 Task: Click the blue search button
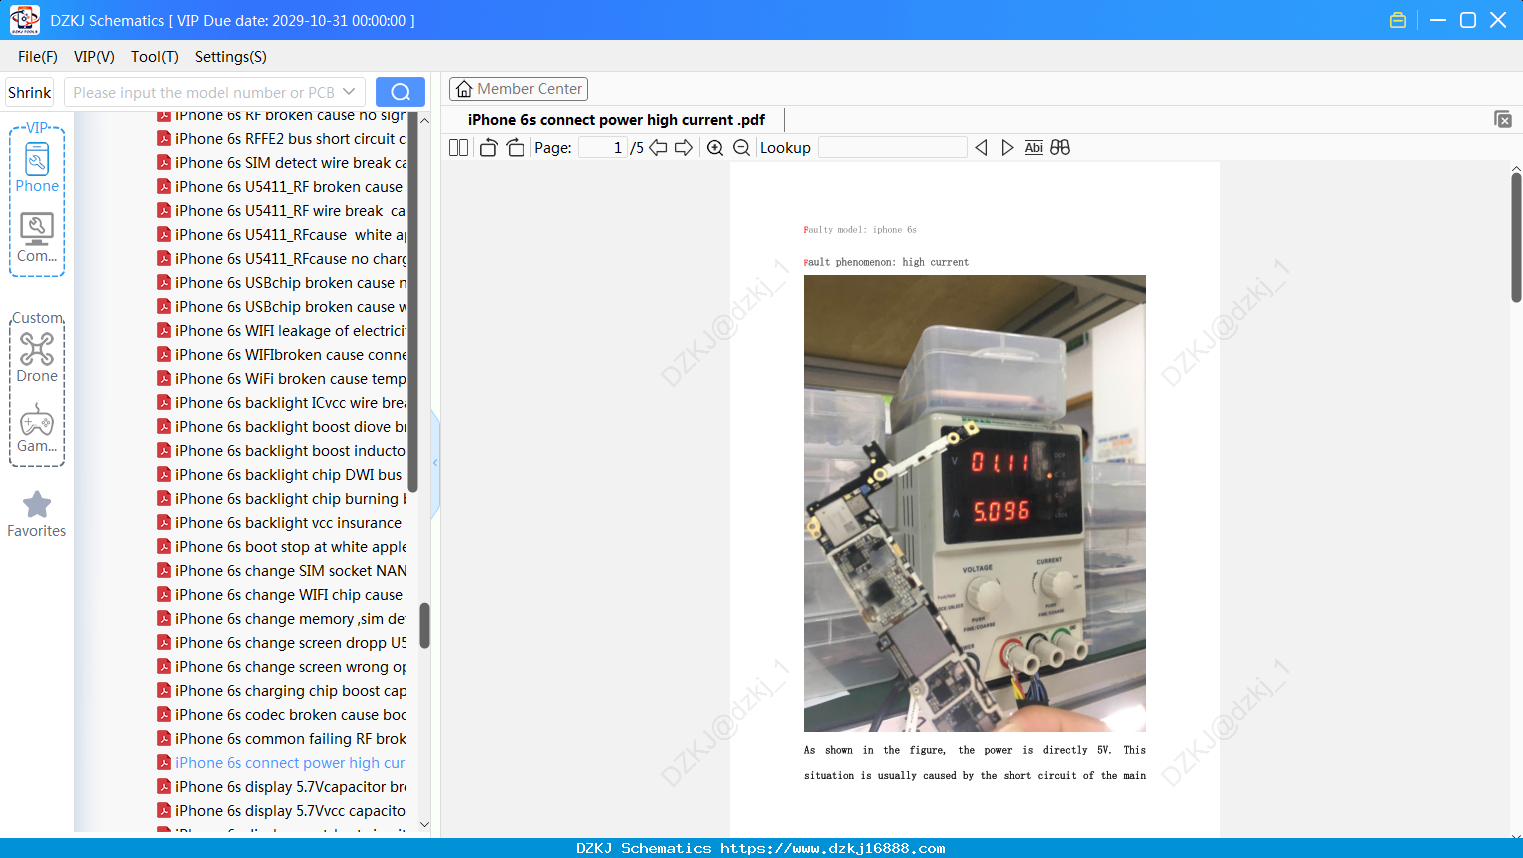click(x=400, y=92)
